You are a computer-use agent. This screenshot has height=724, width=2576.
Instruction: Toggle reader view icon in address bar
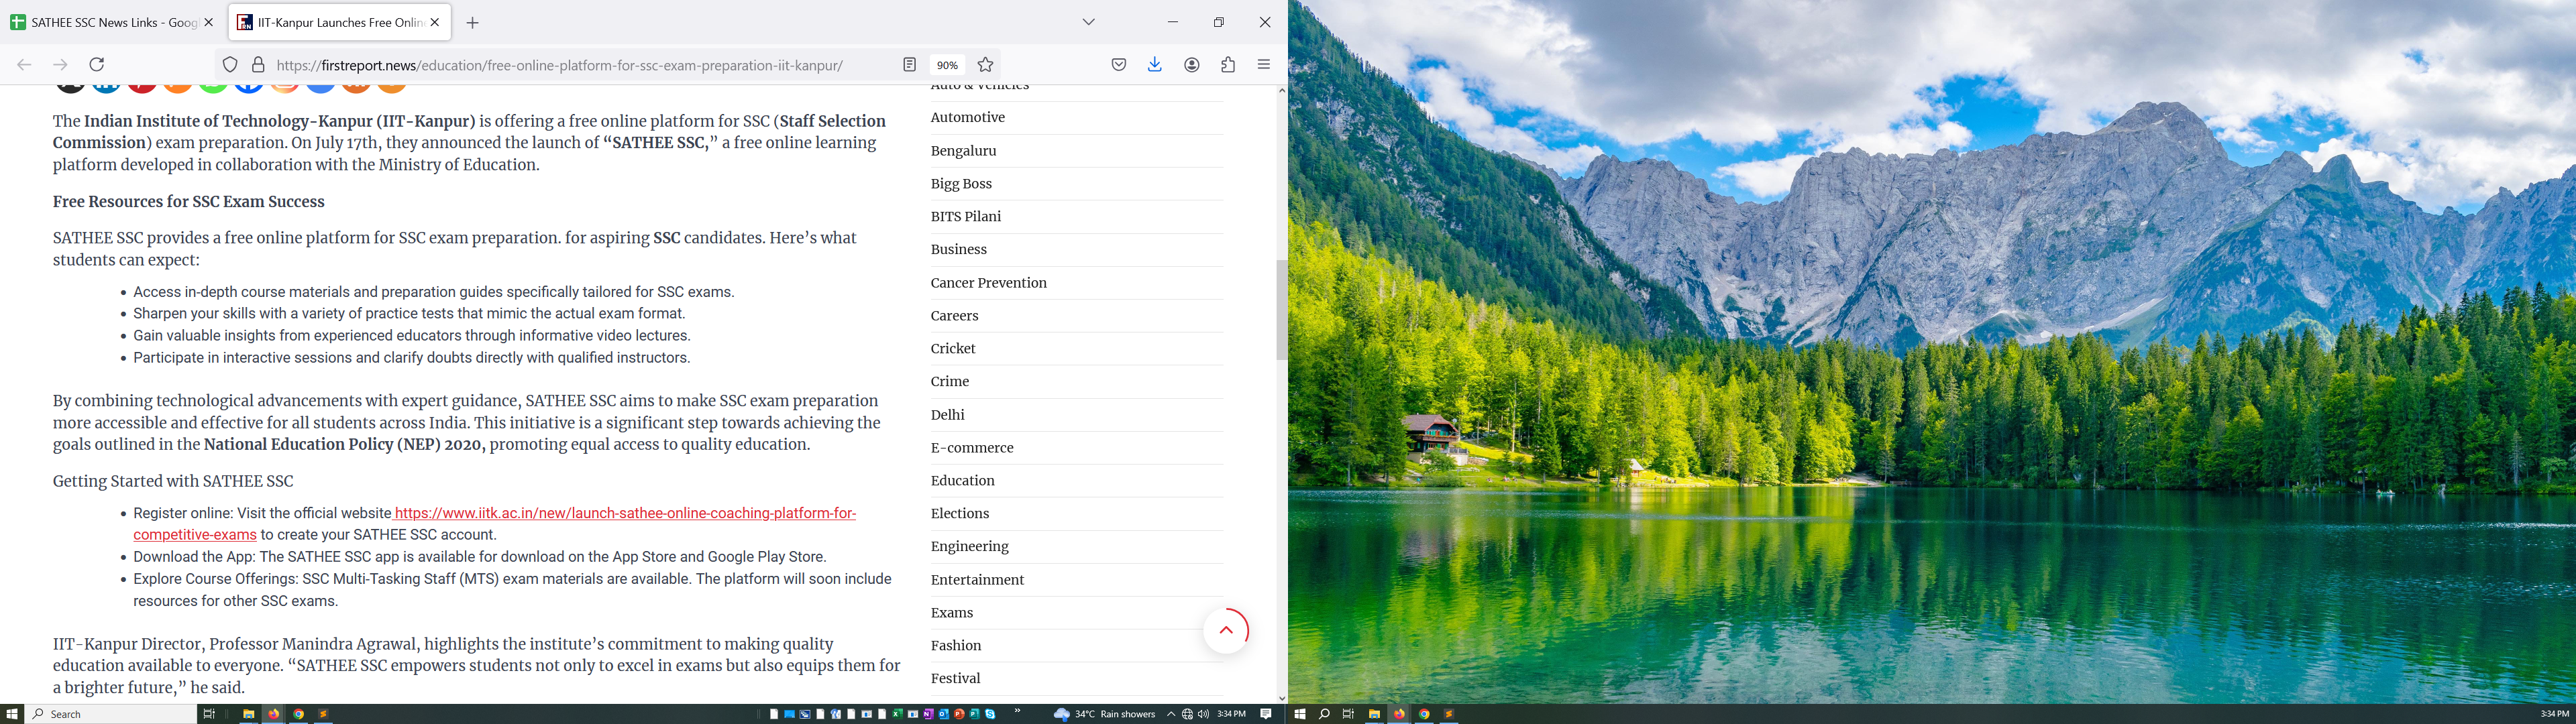[x=910, y=65]
